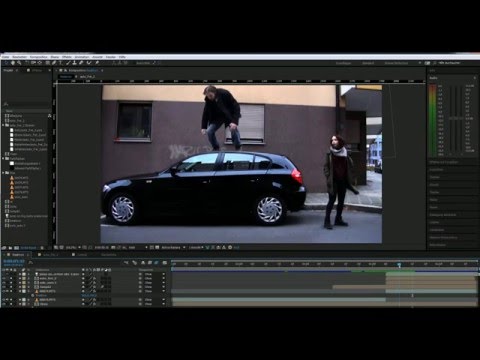
Task: Click the timeline current-time indicator handle
Action: 399,265
